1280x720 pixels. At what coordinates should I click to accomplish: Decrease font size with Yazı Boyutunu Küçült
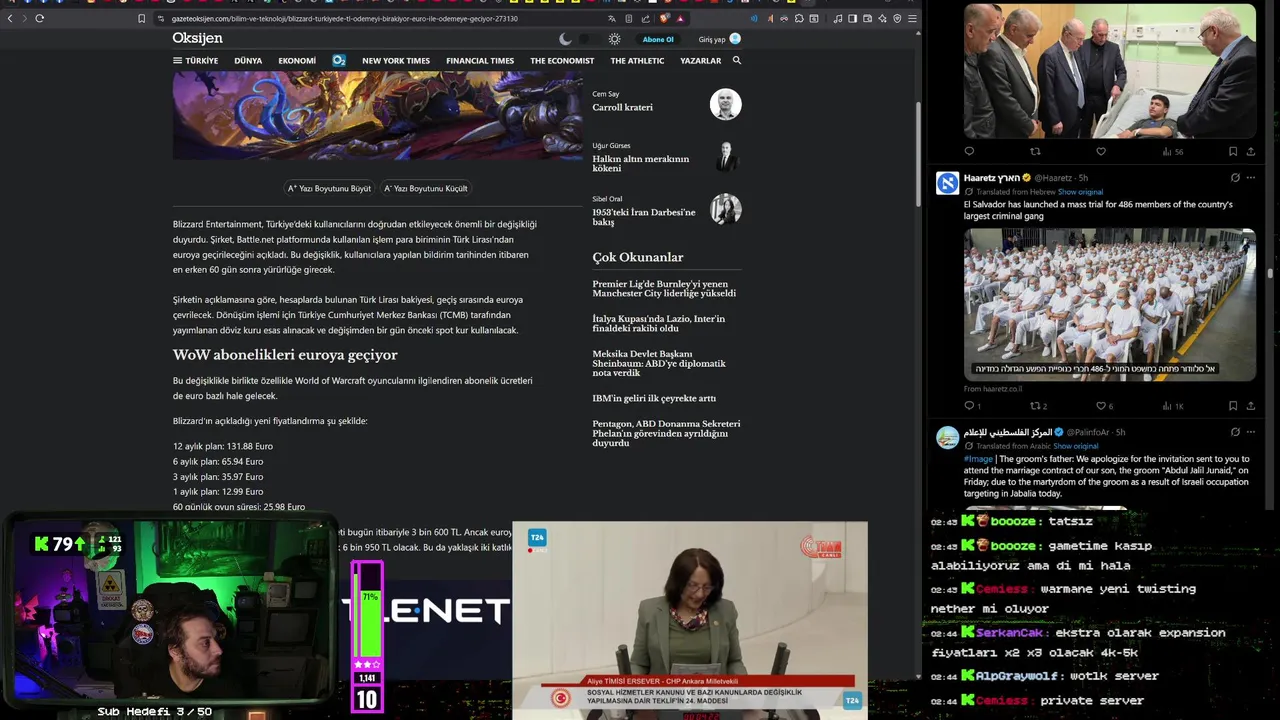click(x=426, y=188)
